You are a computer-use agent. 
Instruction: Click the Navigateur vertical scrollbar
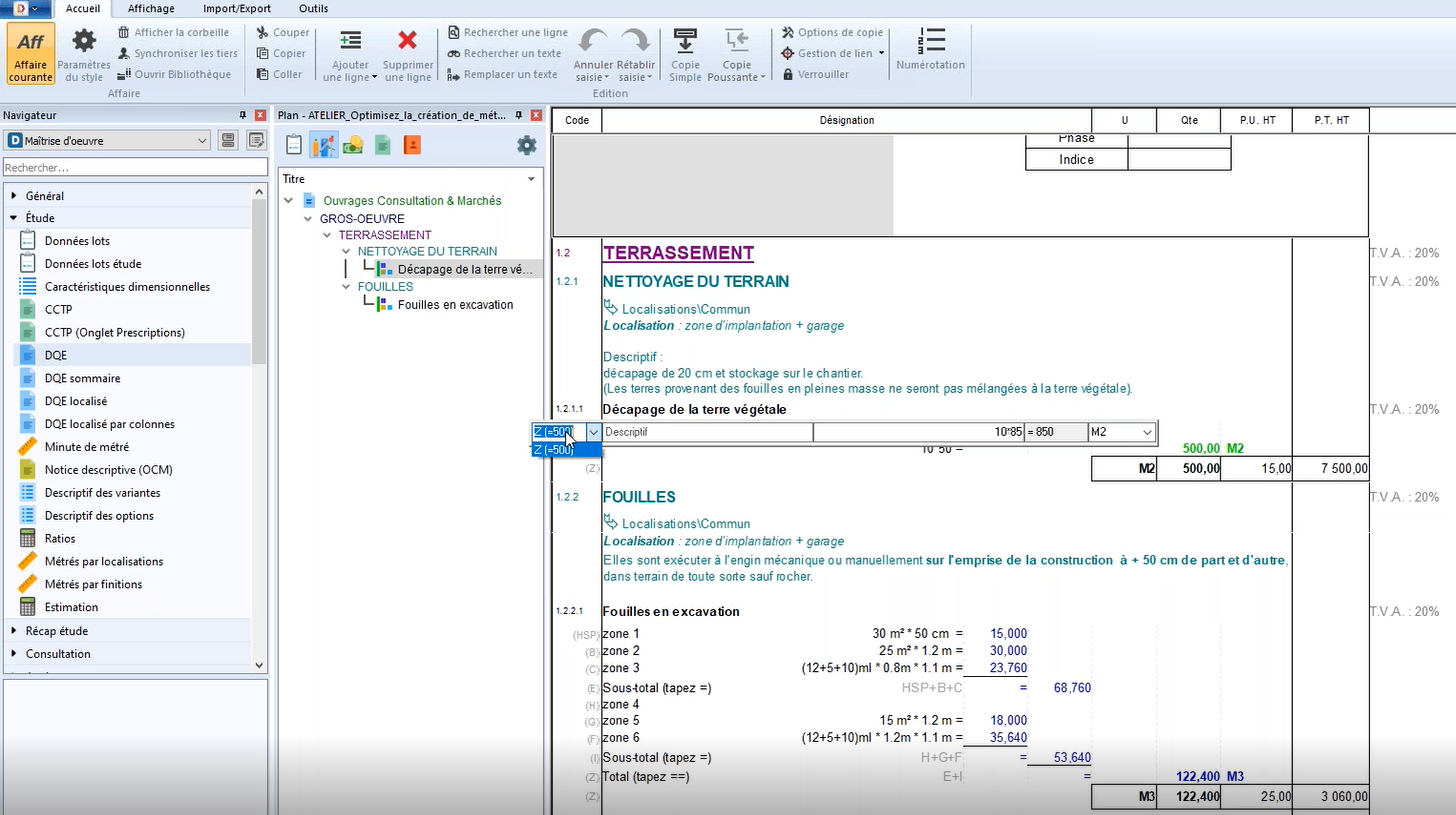(260, 428)
